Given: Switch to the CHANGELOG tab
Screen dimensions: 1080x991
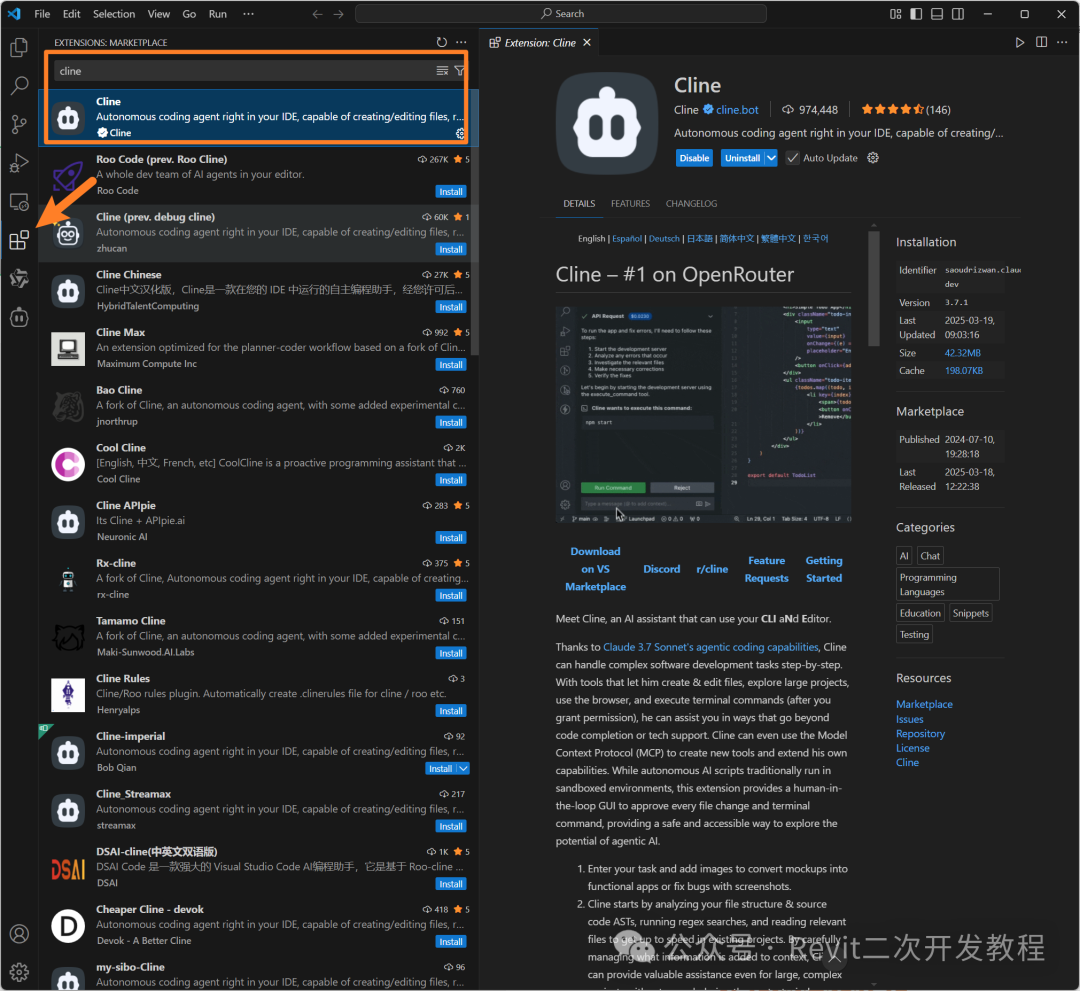Looking at the screenshot, I should 691,204.
